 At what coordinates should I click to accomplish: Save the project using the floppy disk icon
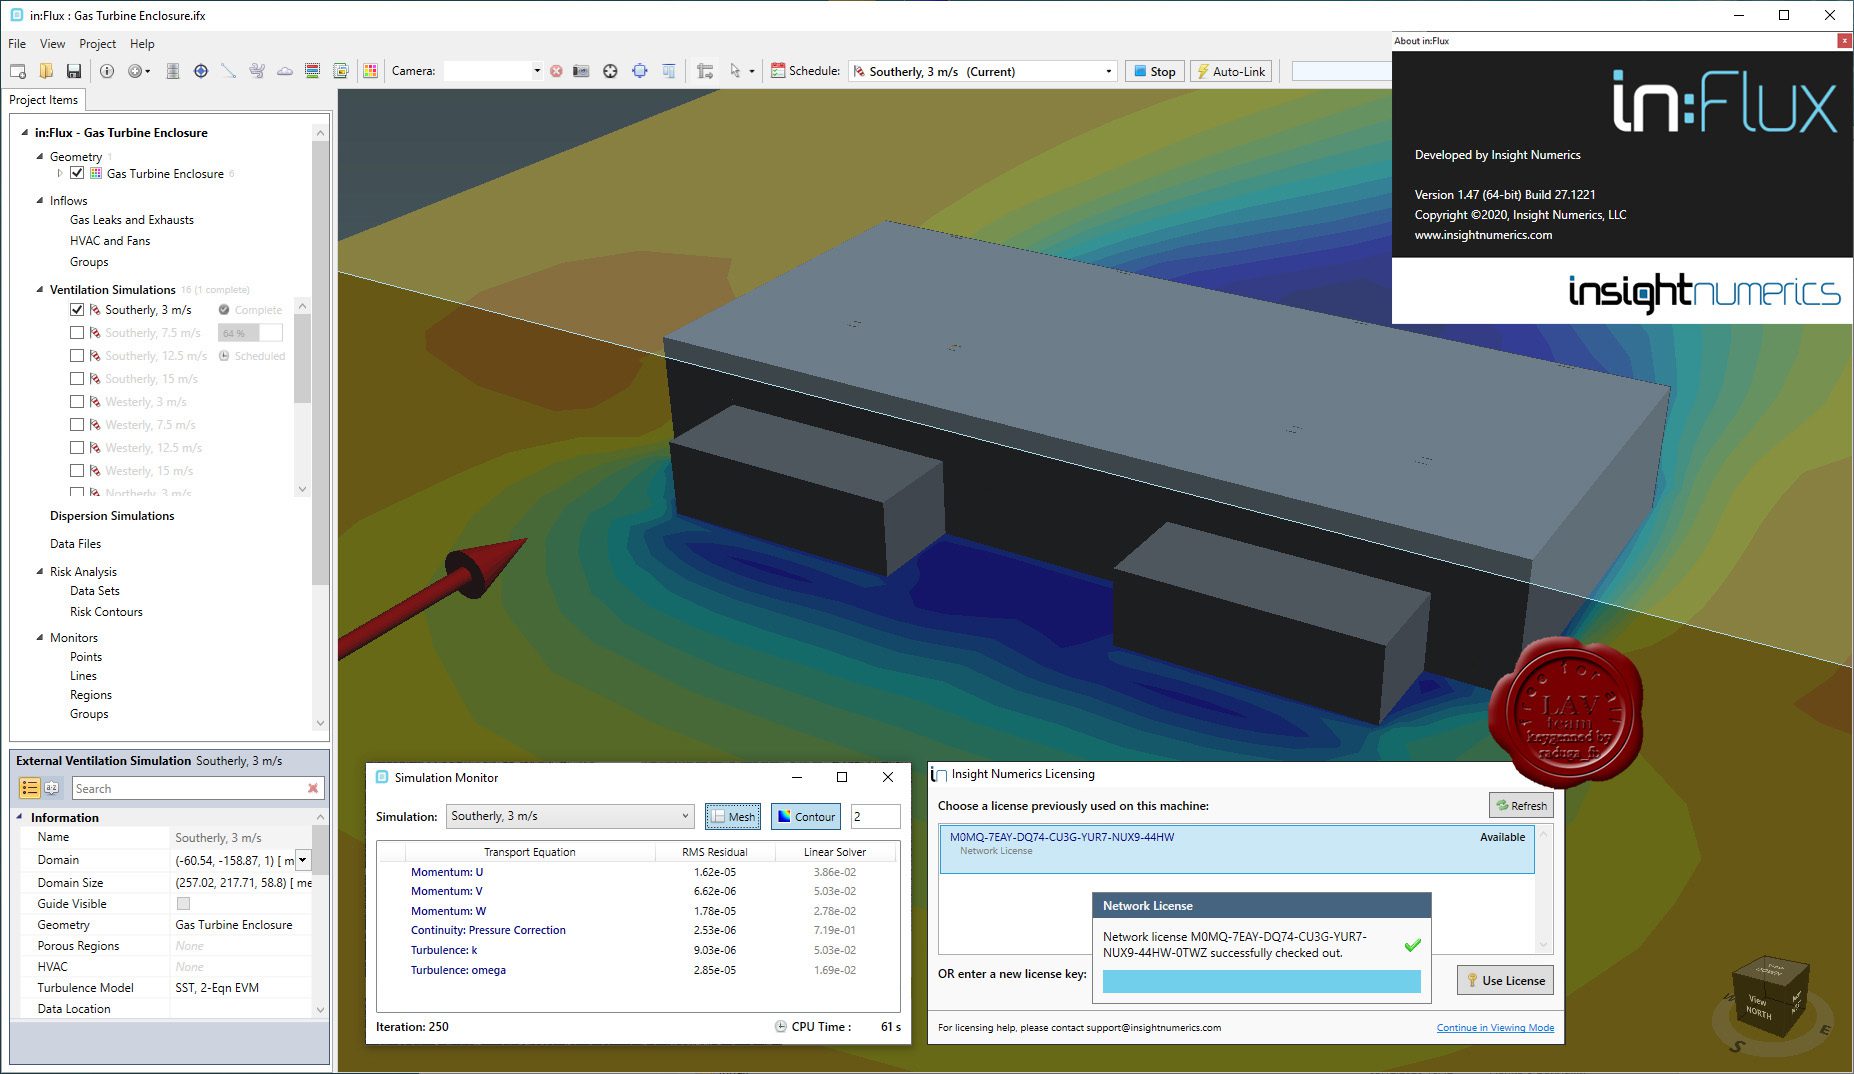click(74, 71)
